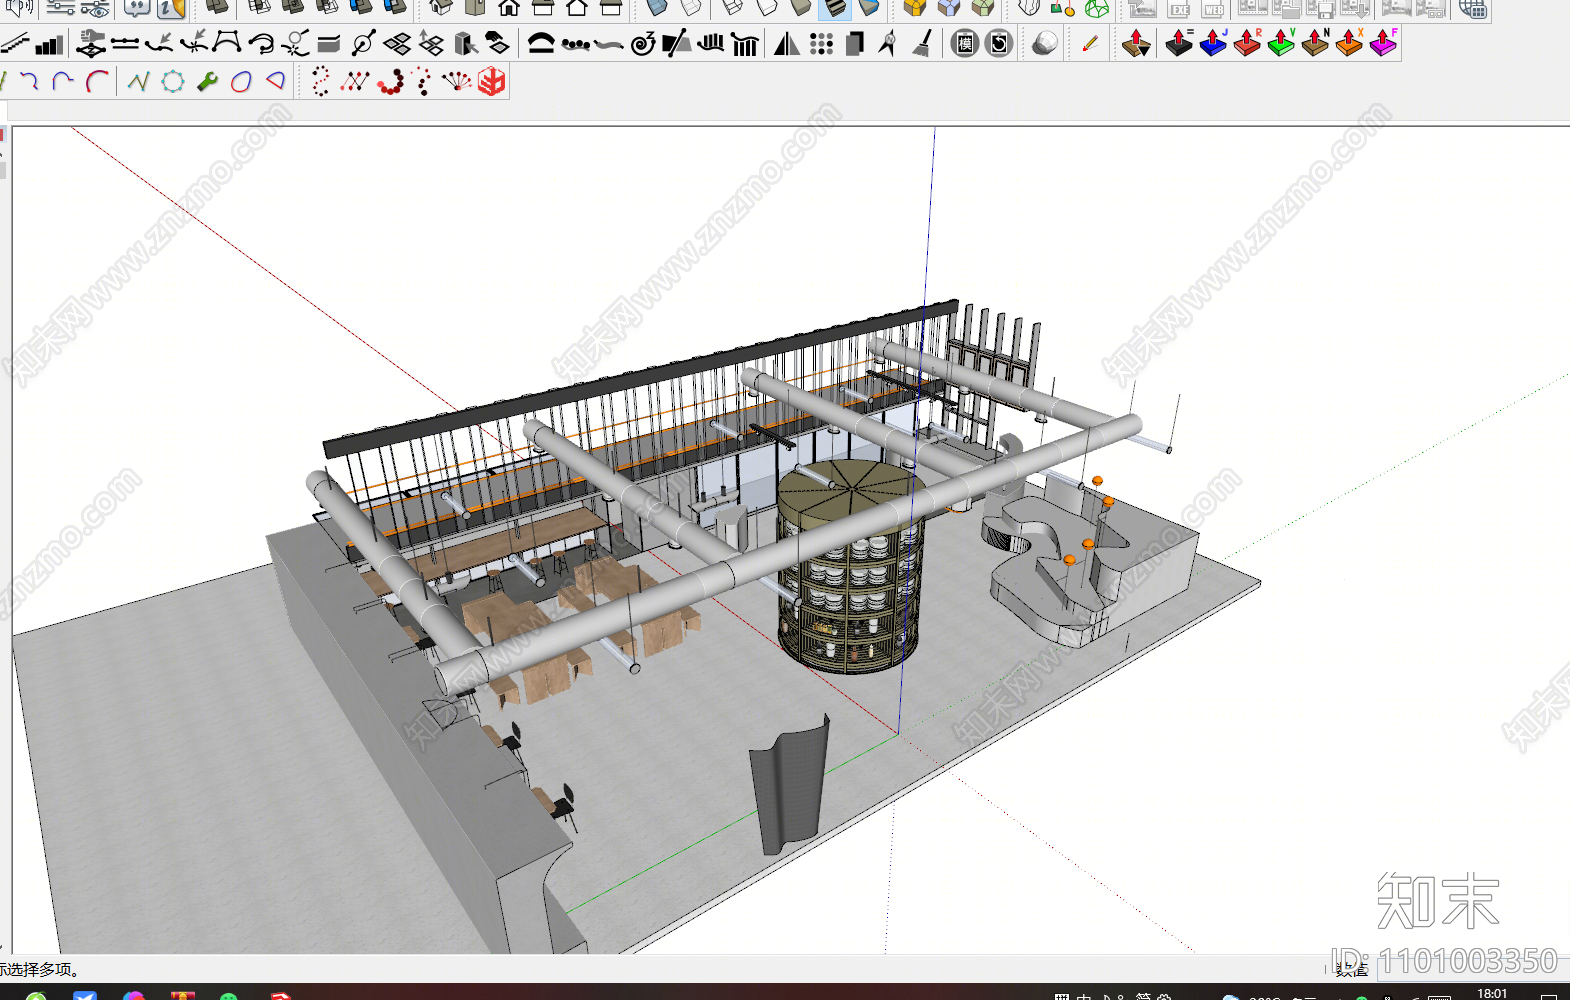The image size is (1570, 1000).
Task: Select the green V push-pull tool
Action: coord(1281,43)
